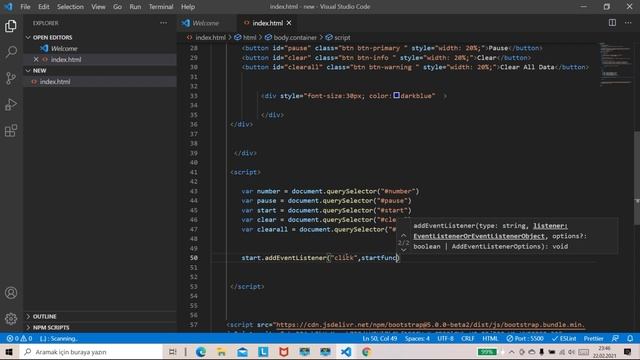640x360 pixels.
Task: Open the Run and Debug view
Action: [x=11, y=104]
